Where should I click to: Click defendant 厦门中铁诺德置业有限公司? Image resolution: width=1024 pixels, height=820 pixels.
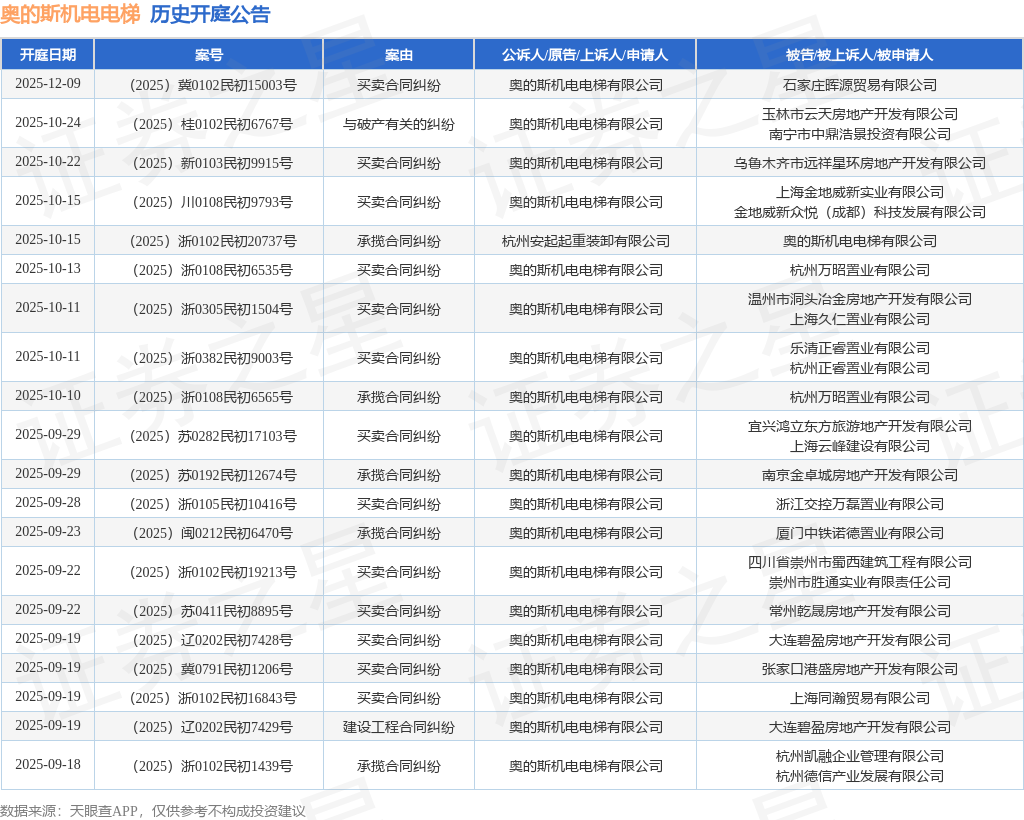[x=859, y=533]
